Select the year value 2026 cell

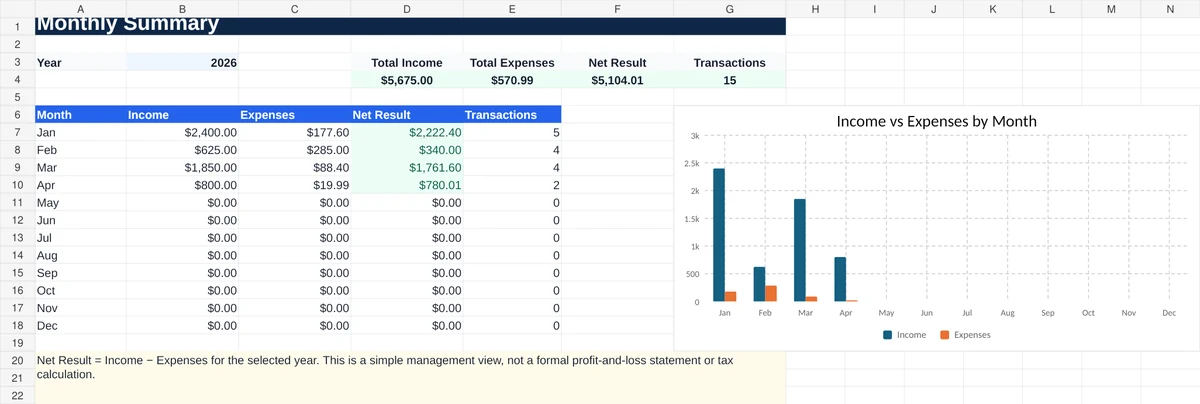[182, 62]
